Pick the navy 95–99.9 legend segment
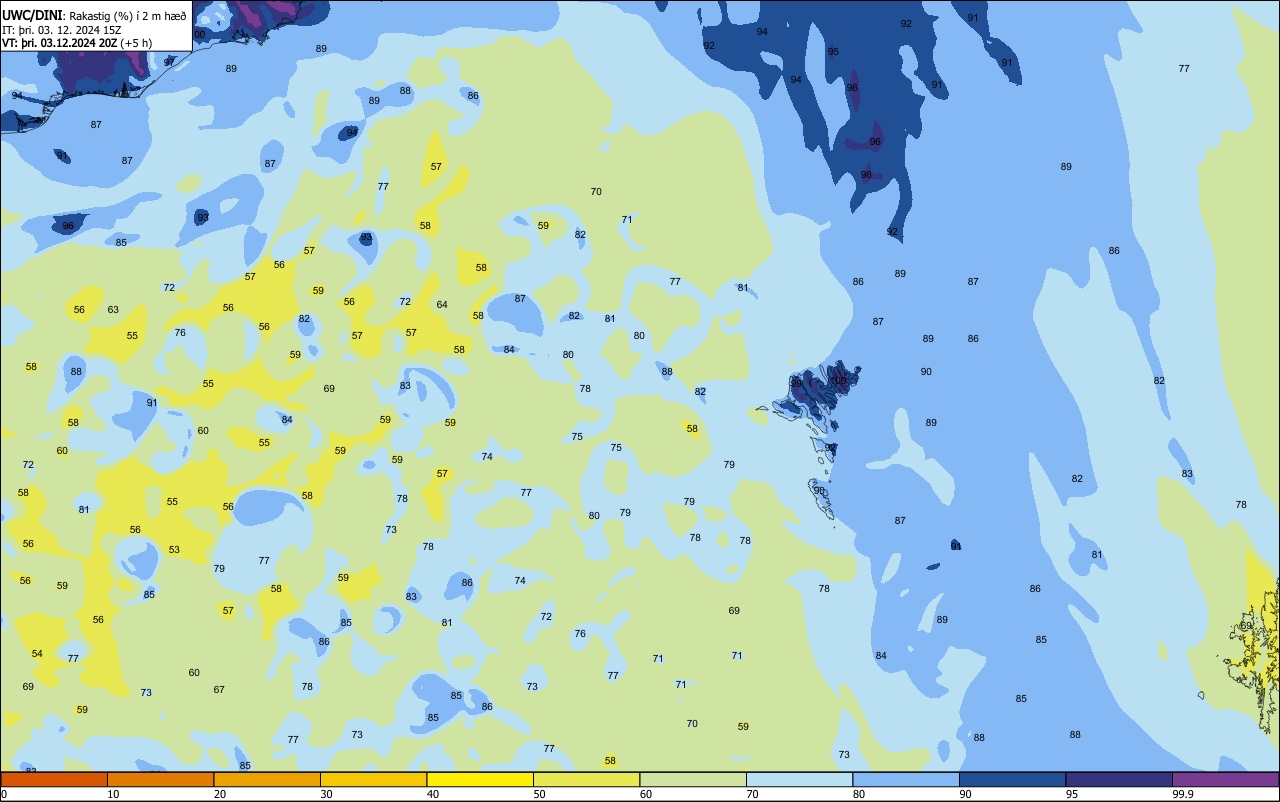 click(1119, 779)
